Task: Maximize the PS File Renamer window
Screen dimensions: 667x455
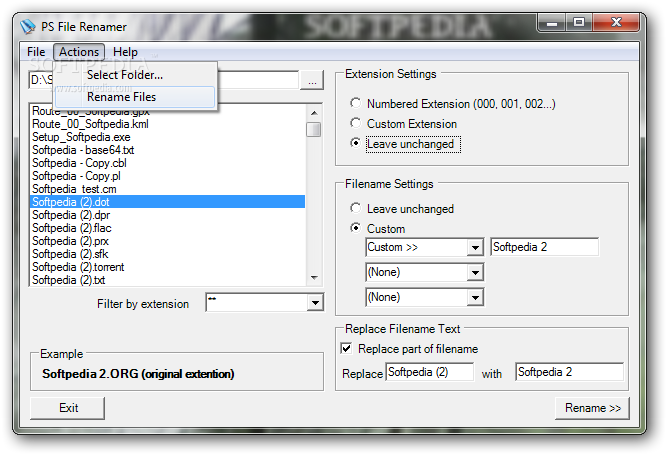Action: coord(579,23)
